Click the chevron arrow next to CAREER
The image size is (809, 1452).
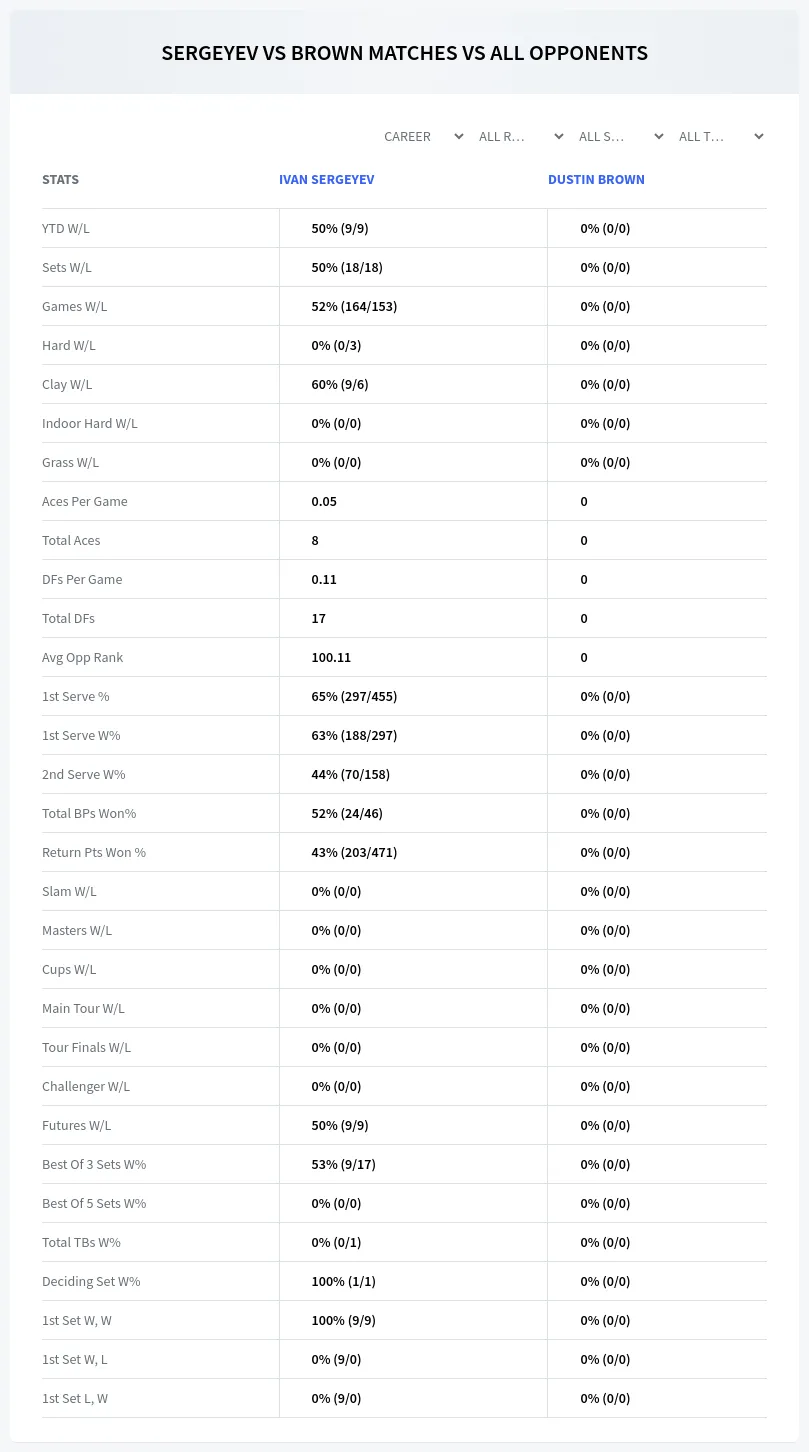coord(459,136)
